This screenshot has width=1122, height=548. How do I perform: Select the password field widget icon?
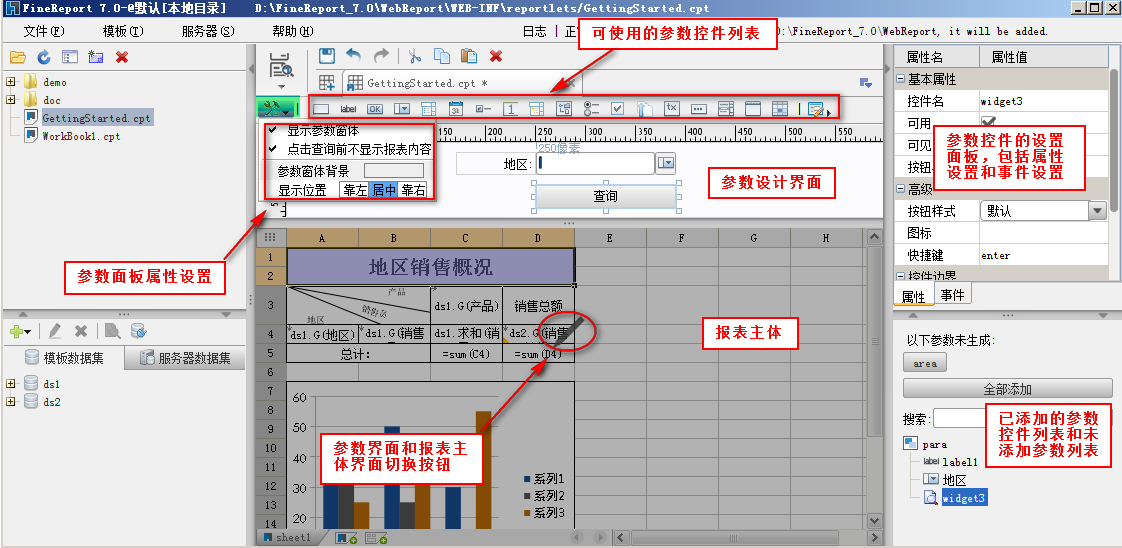[699, 109]
